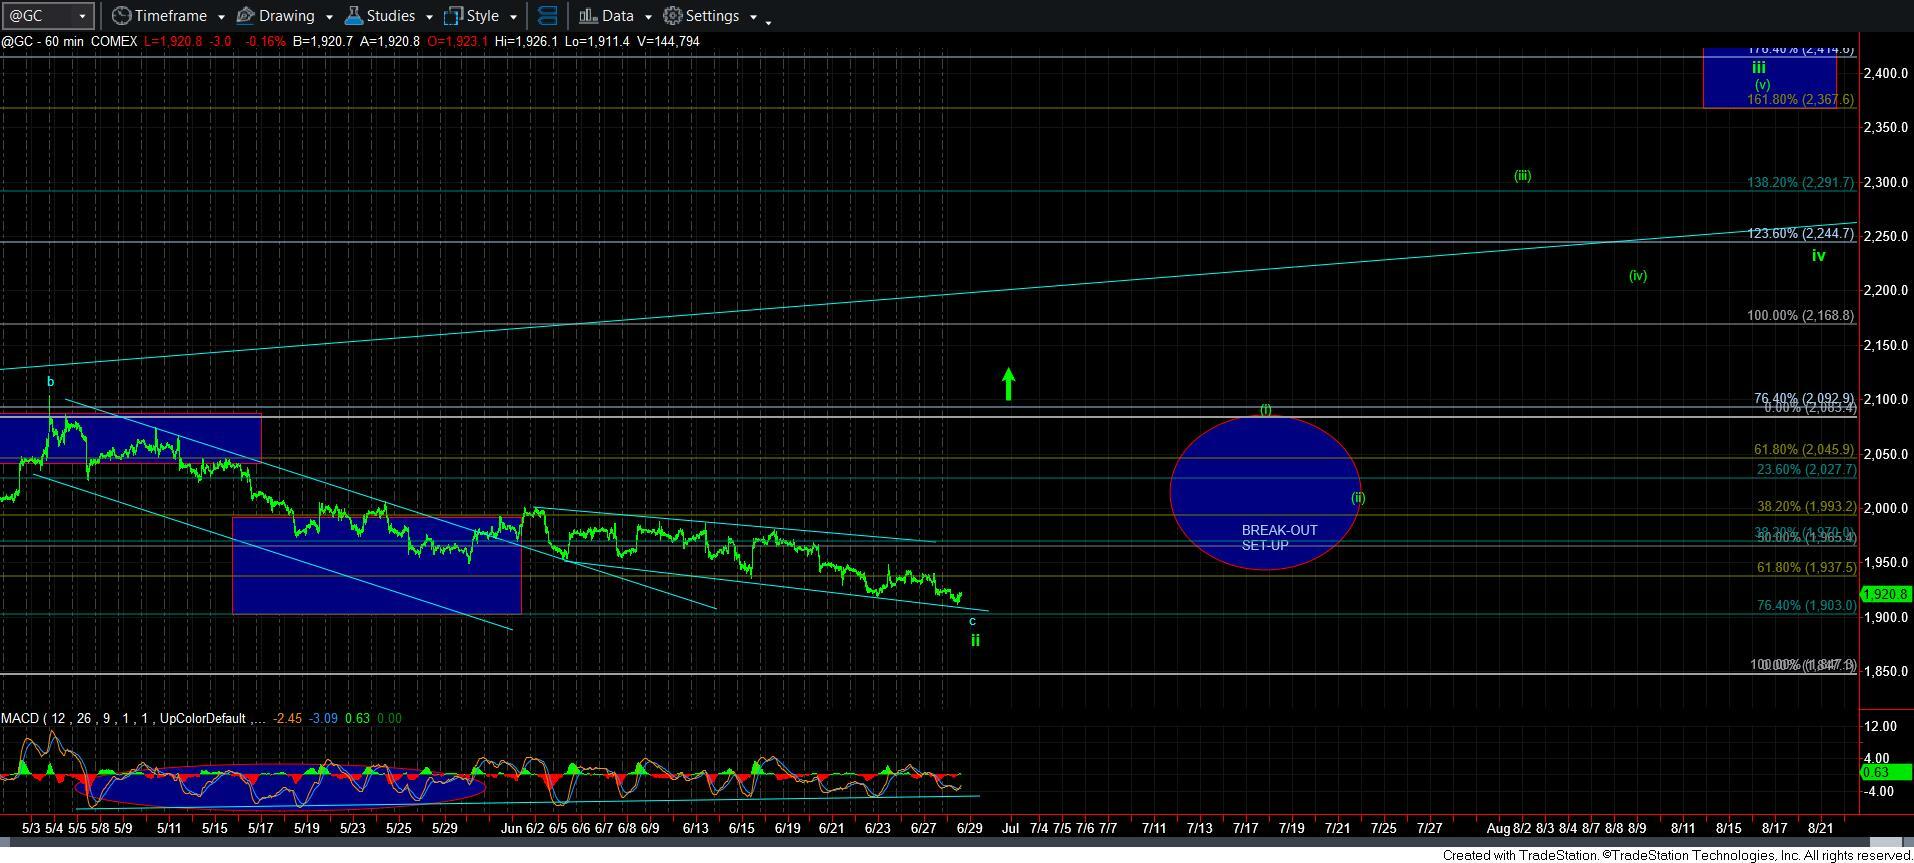Open the Settings menu label
The image size is (1914, 863).
tap(713, 16)
